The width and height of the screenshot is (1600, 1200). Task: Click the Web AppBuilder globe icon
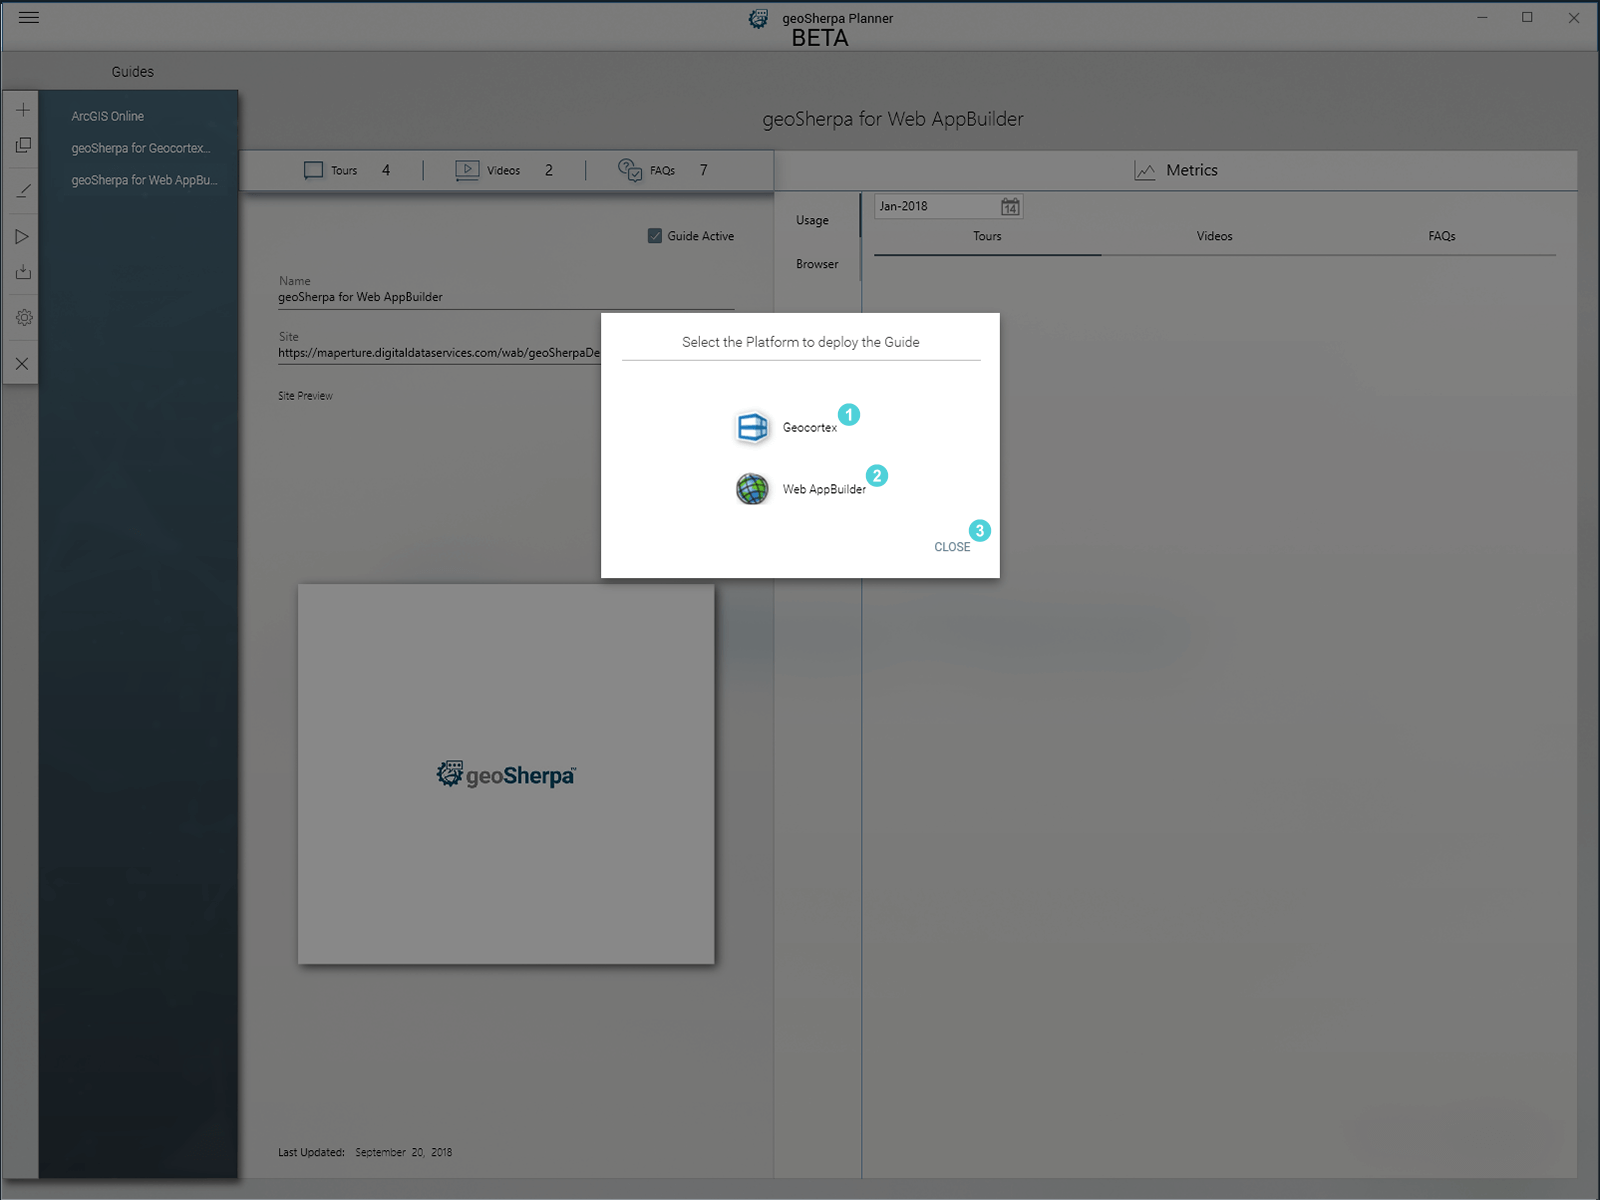coord(752,489)
